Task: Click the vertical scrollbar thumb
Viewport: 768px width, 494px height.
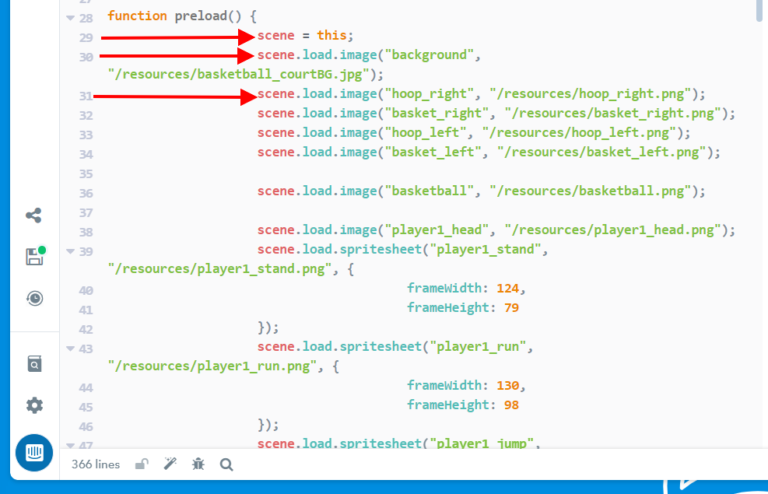Action: (761, 10)
